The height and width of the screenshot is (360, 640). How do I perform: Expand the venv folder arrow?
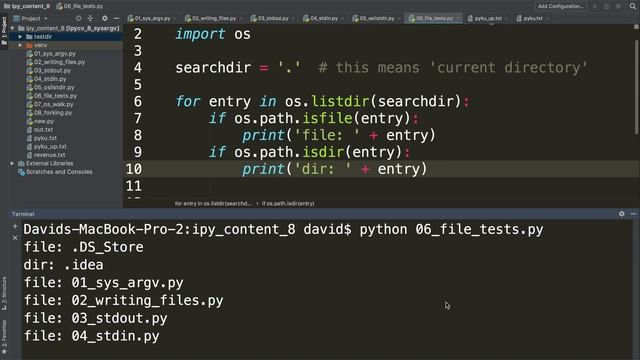20,45
